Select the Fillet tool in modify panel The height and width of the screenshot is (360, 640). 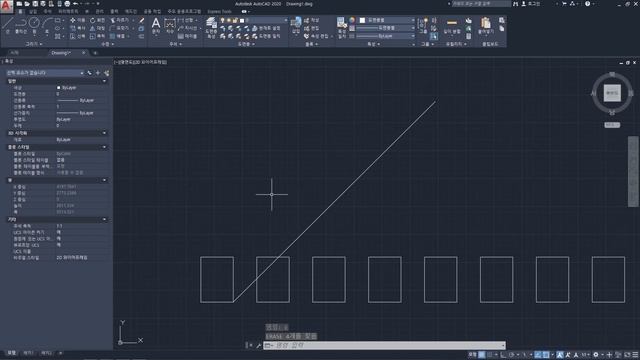point(120,28)
